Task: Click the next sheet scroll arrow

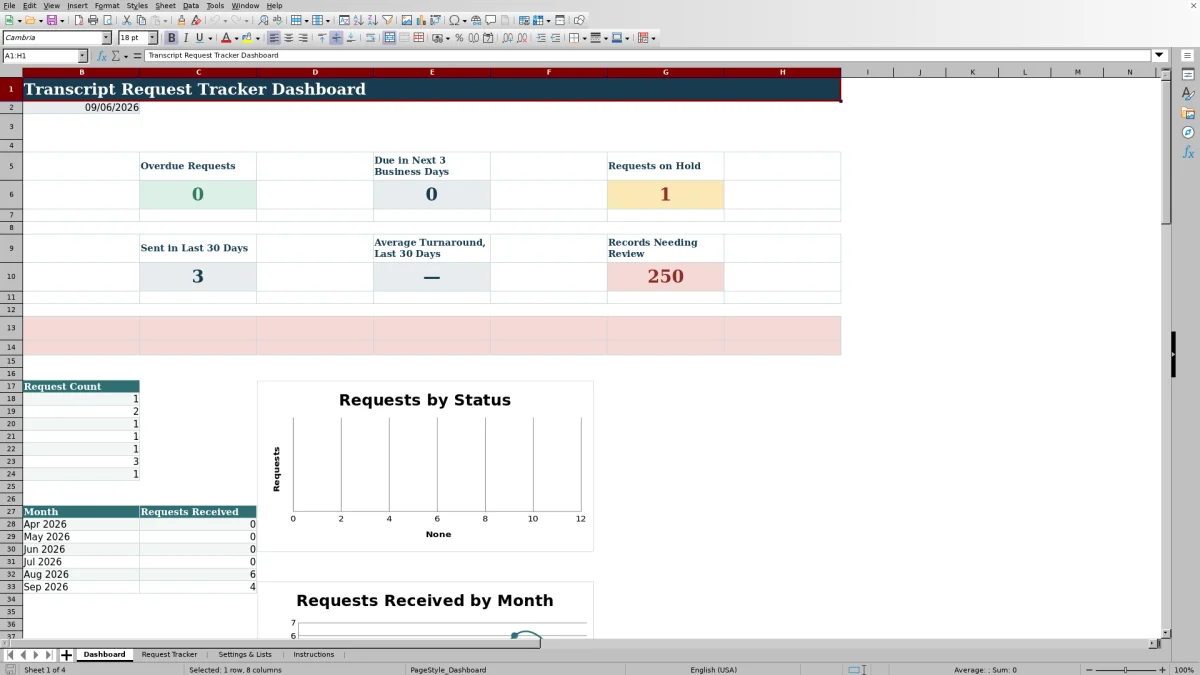Action: click(x=36, y=655)
